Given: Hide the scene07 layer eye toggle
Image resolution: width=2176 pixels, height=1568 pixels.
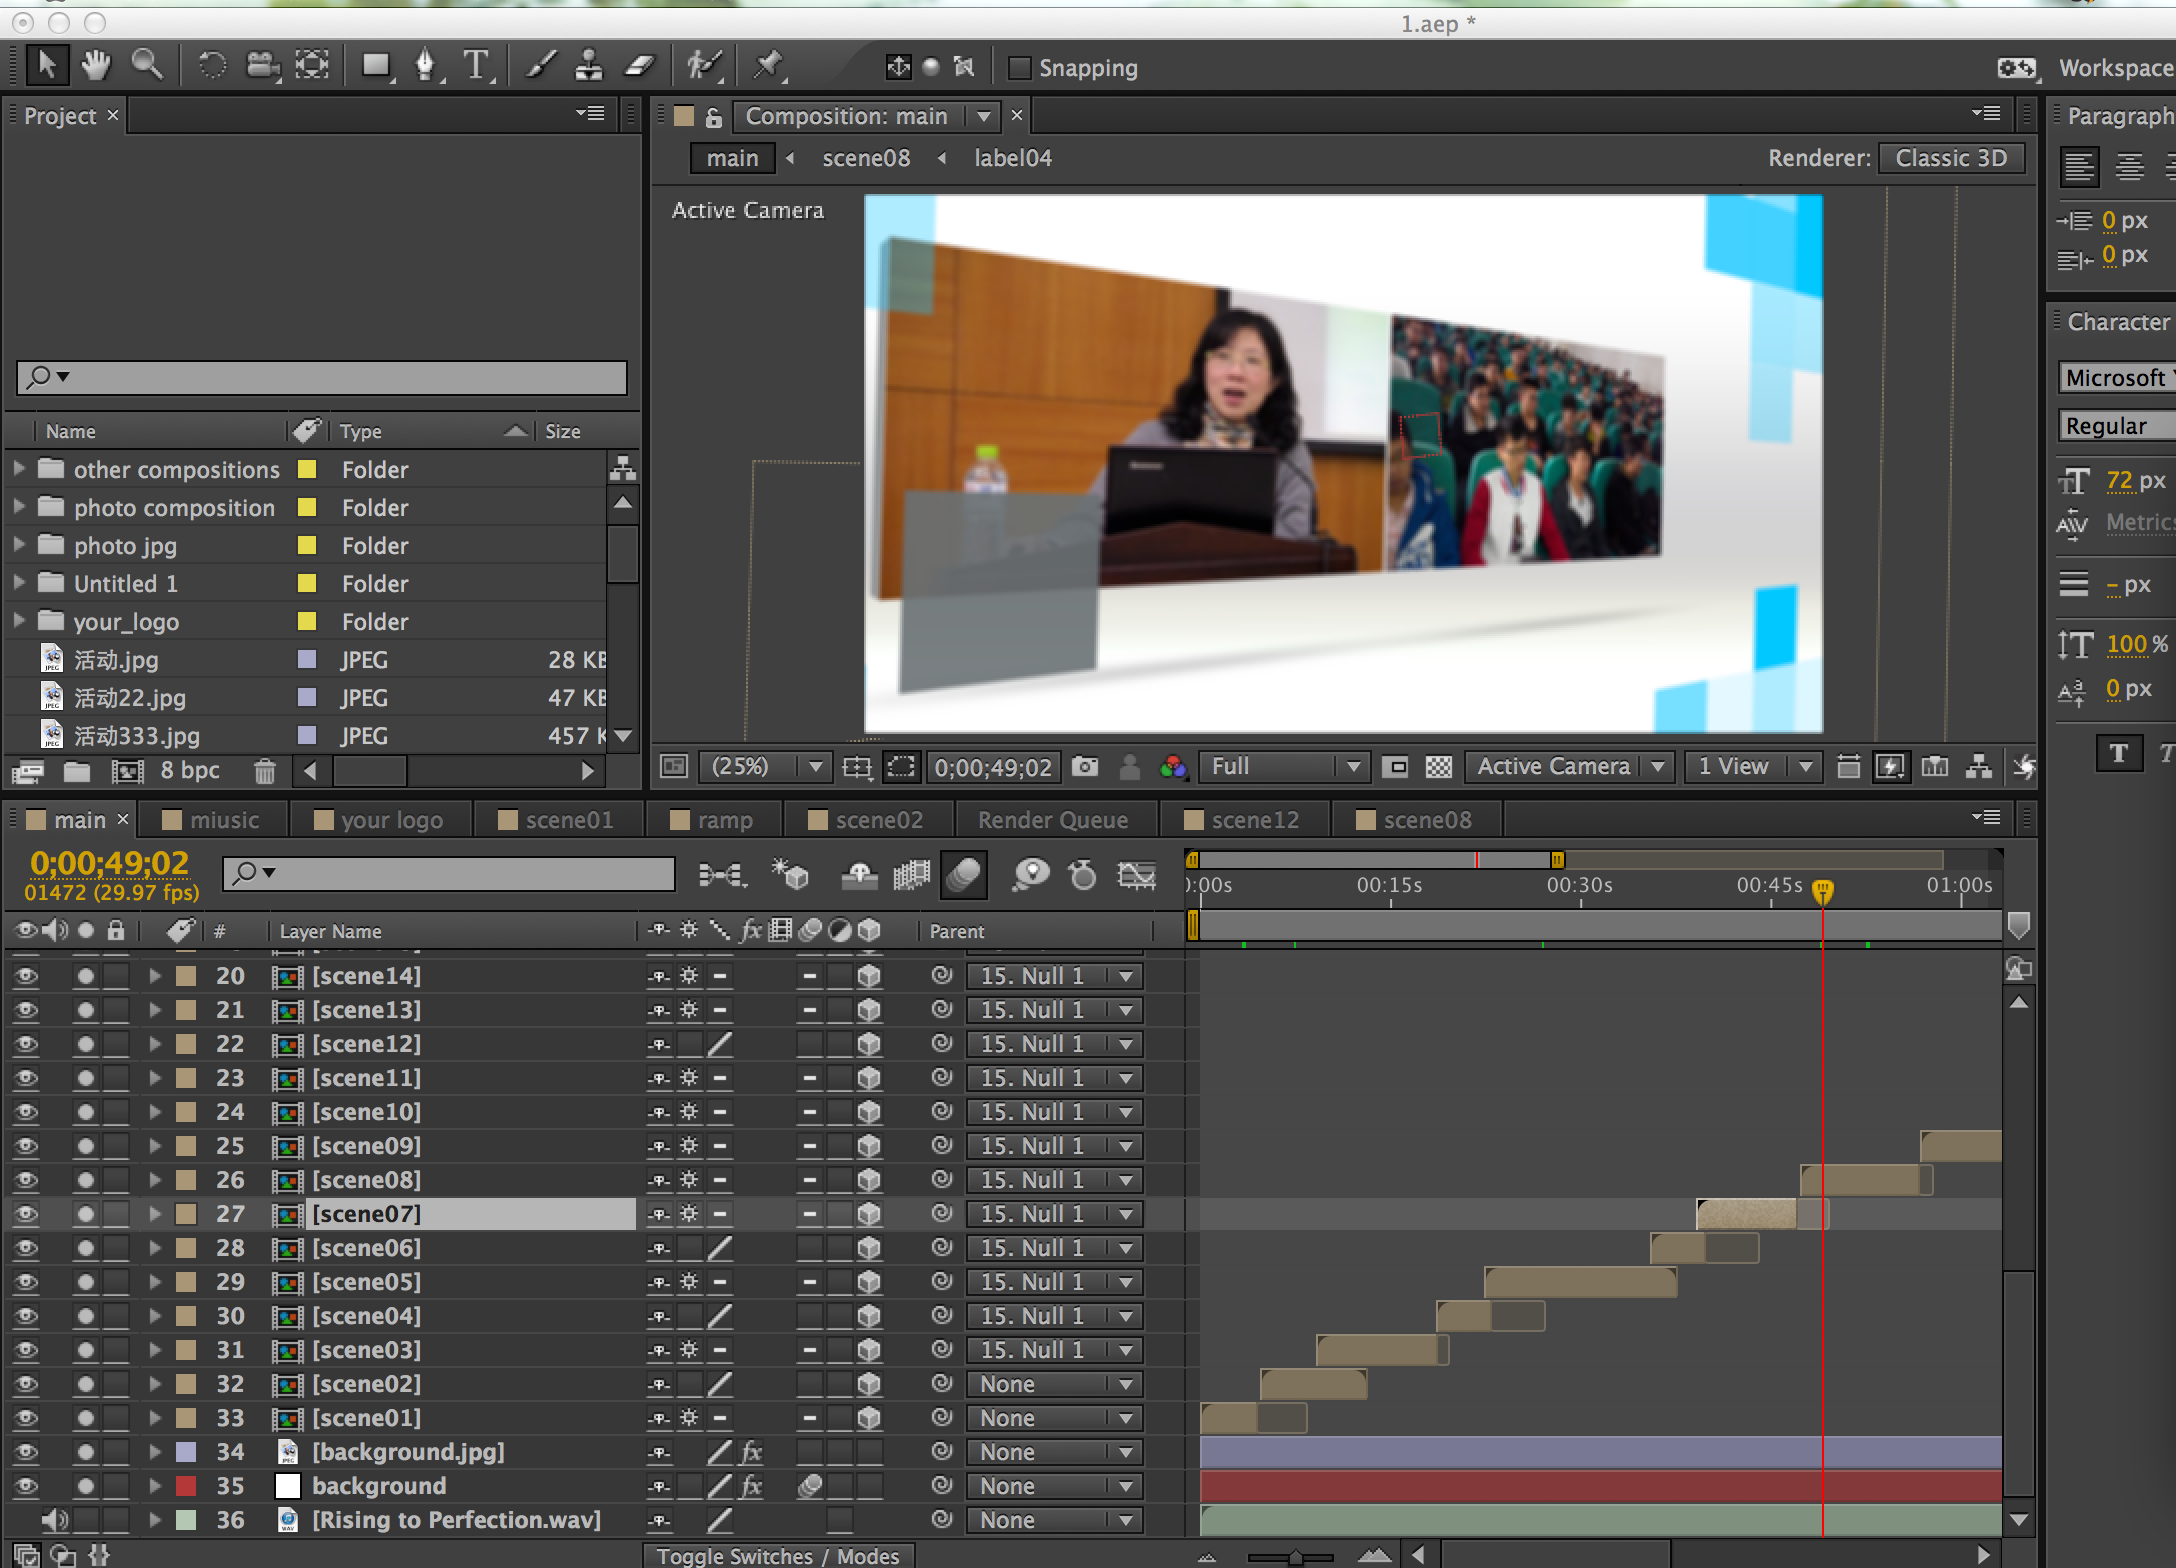Looking at the screenshot, I should pyautogui.click(x=26, y=1214).
